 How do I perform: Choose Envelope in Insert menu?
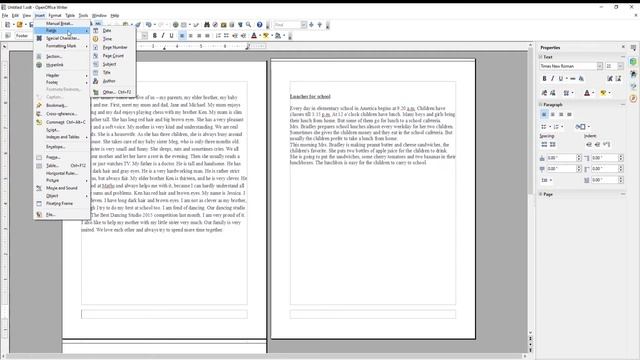(56, 147)
